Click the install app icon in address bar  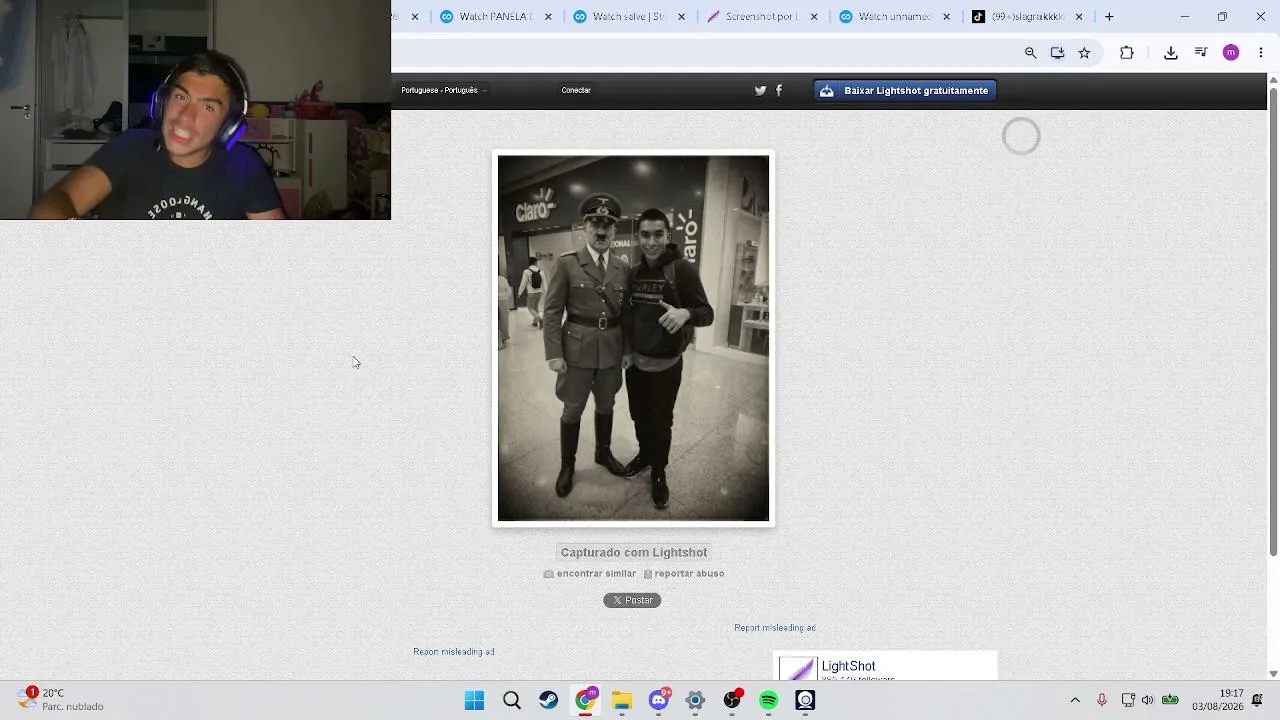tap(1057, 53)
